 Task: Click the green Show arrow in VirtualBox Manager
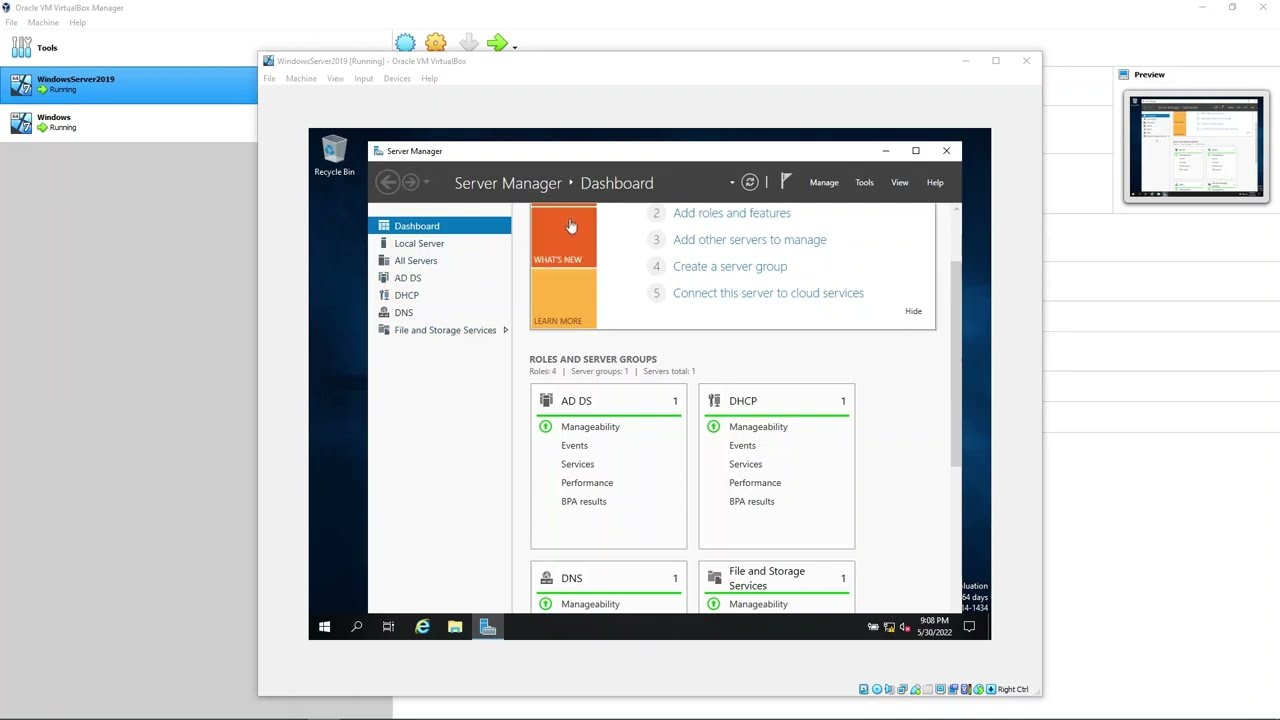(x=496, y=43)
